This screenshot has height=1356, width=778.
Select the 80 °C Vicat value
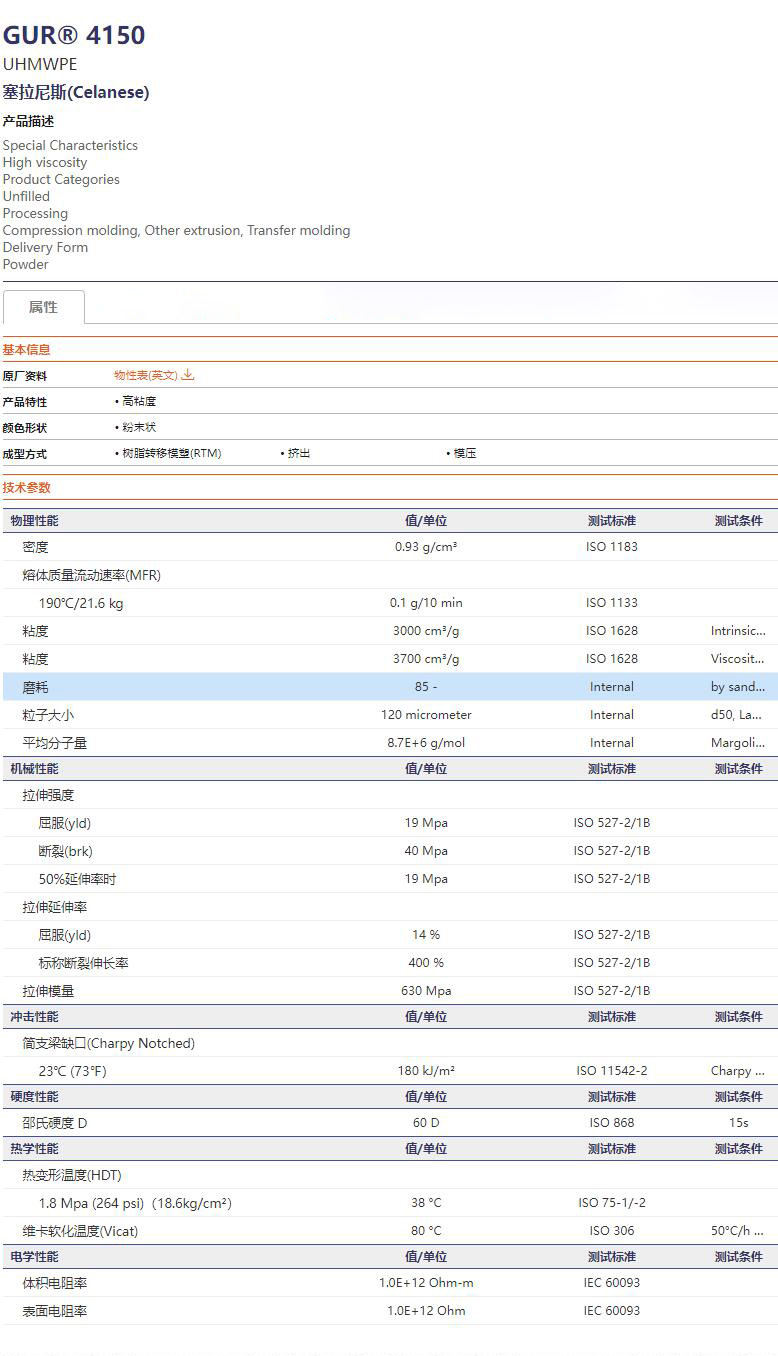coord(426,1231)
